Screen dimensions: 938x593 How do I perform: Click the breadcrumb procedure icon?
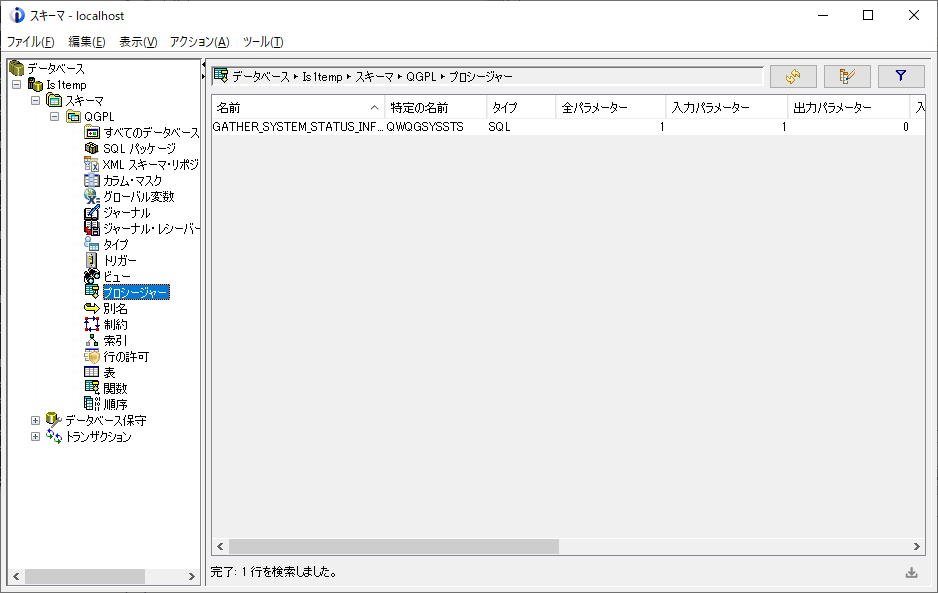pos(221,75)
